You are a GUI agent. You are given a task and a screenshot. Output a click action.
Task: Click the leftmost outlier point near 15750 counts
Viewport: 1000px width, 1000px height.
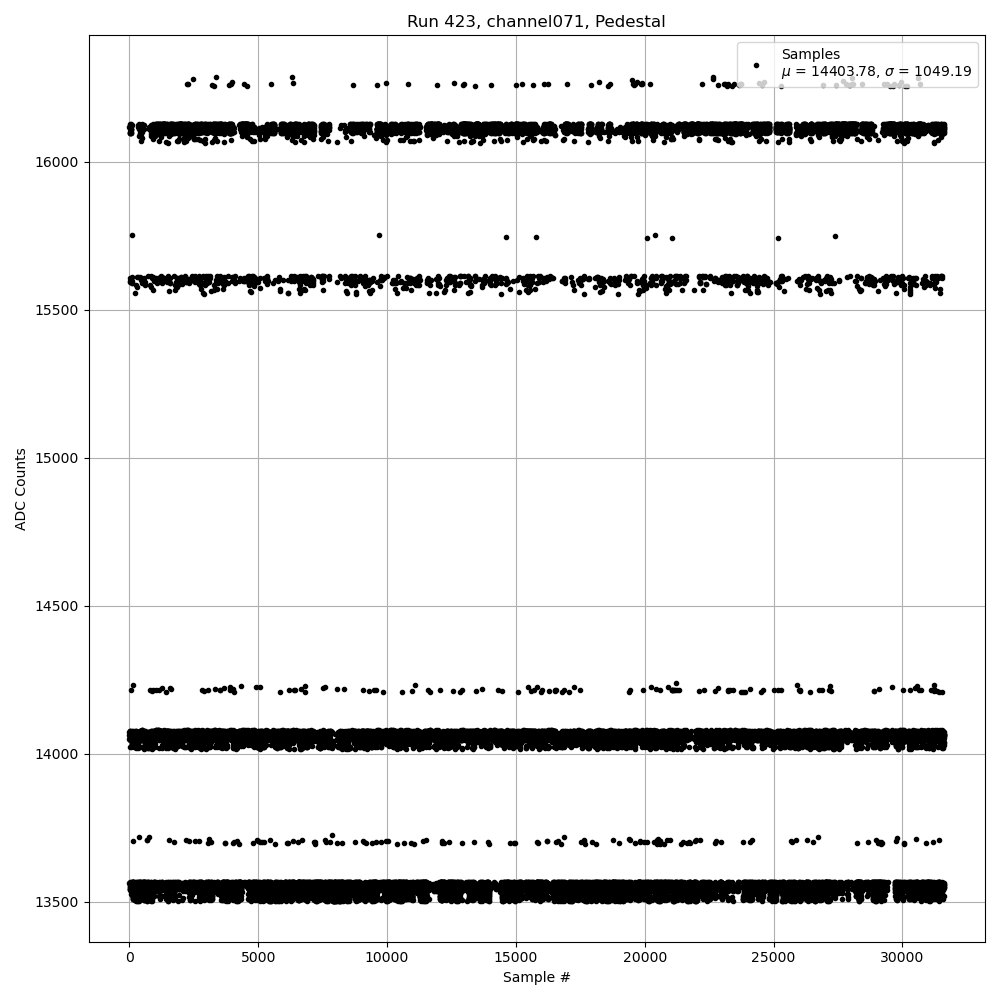[132, 235]
